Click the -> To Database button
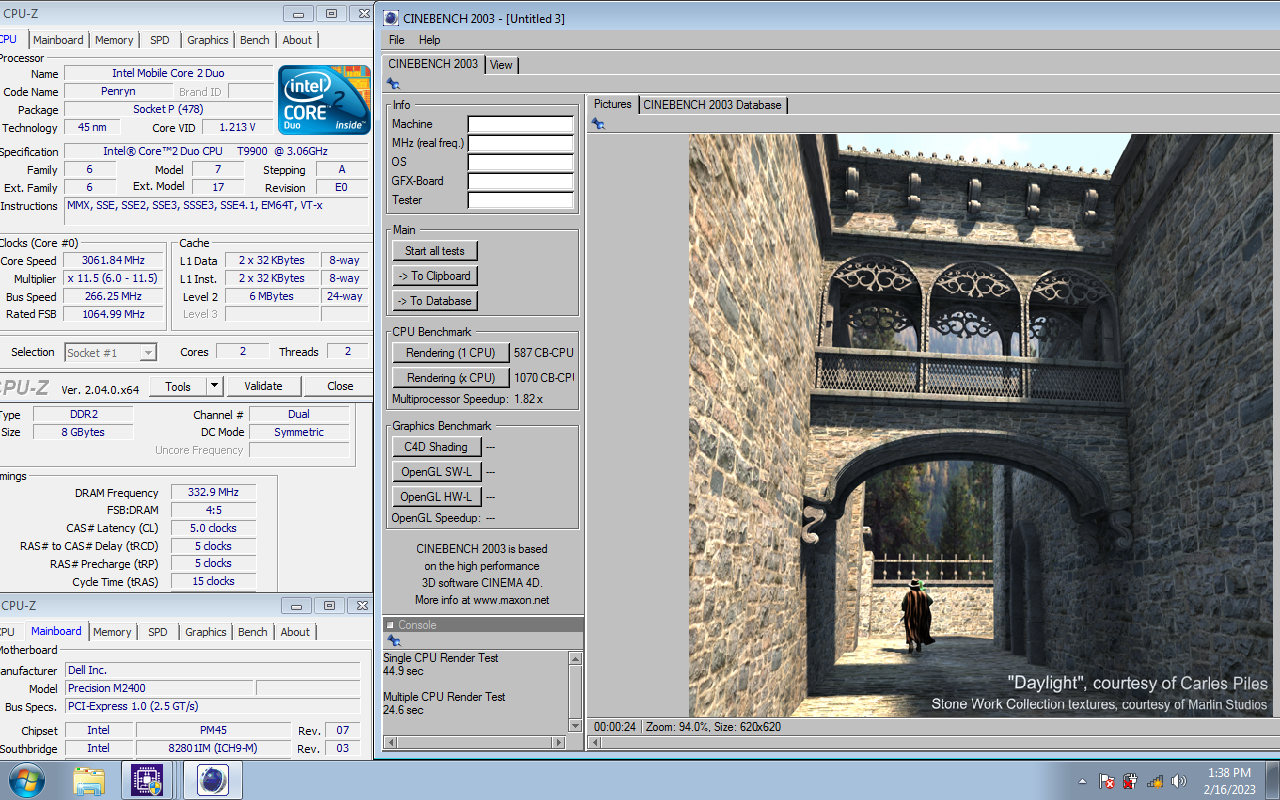This screenshot has width=1280, height=800. tap(435, 301)
